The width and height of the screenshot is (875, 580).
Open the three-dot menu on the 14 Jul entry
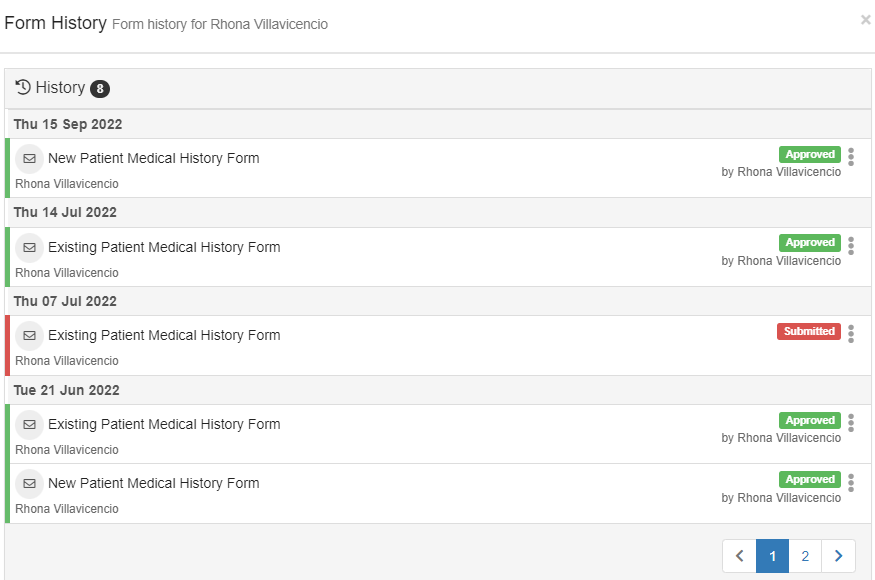(851, 247)
